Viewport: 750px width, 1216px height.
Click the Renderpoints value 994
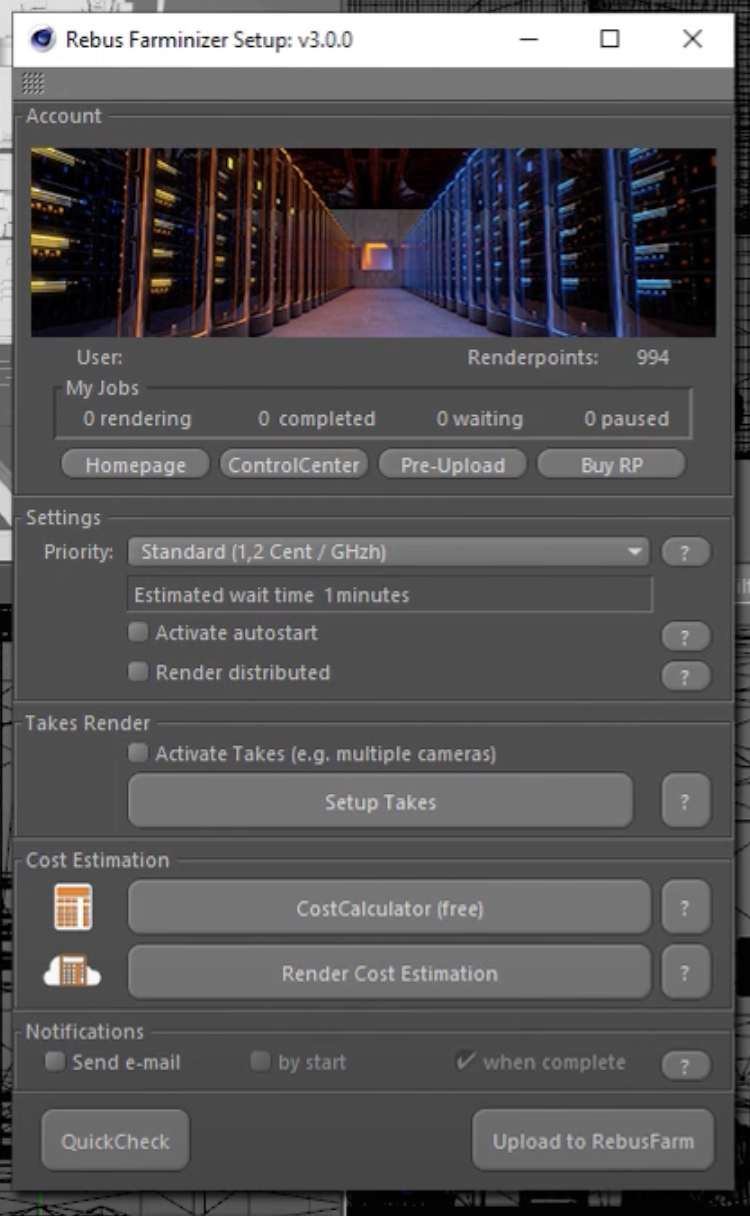pyautogui.click(x=653, y=357)
